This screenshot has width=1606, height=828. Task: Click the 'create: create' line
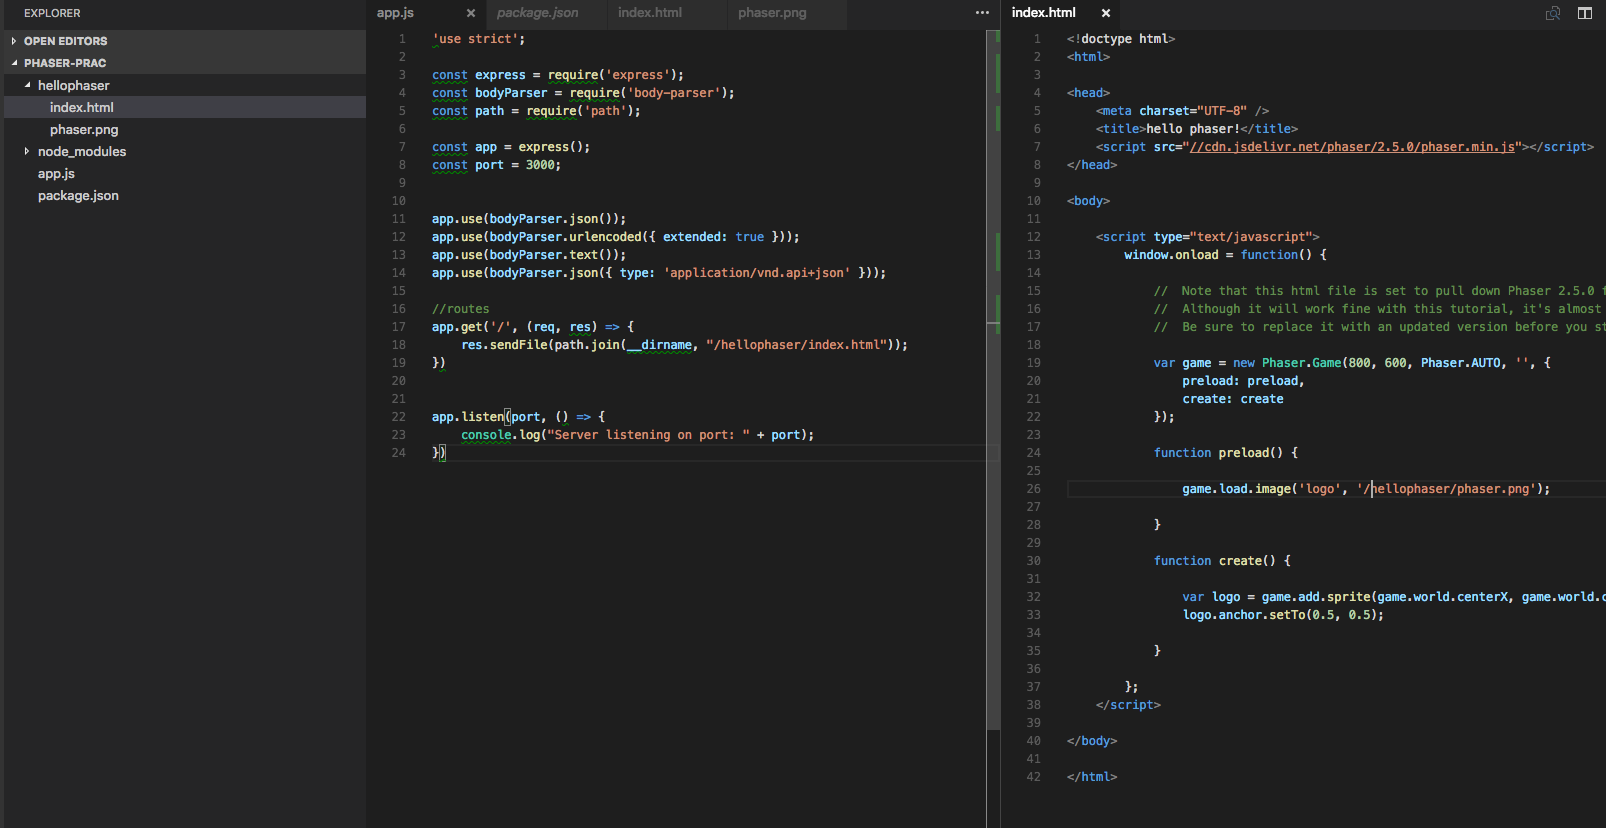point(1233,399)
